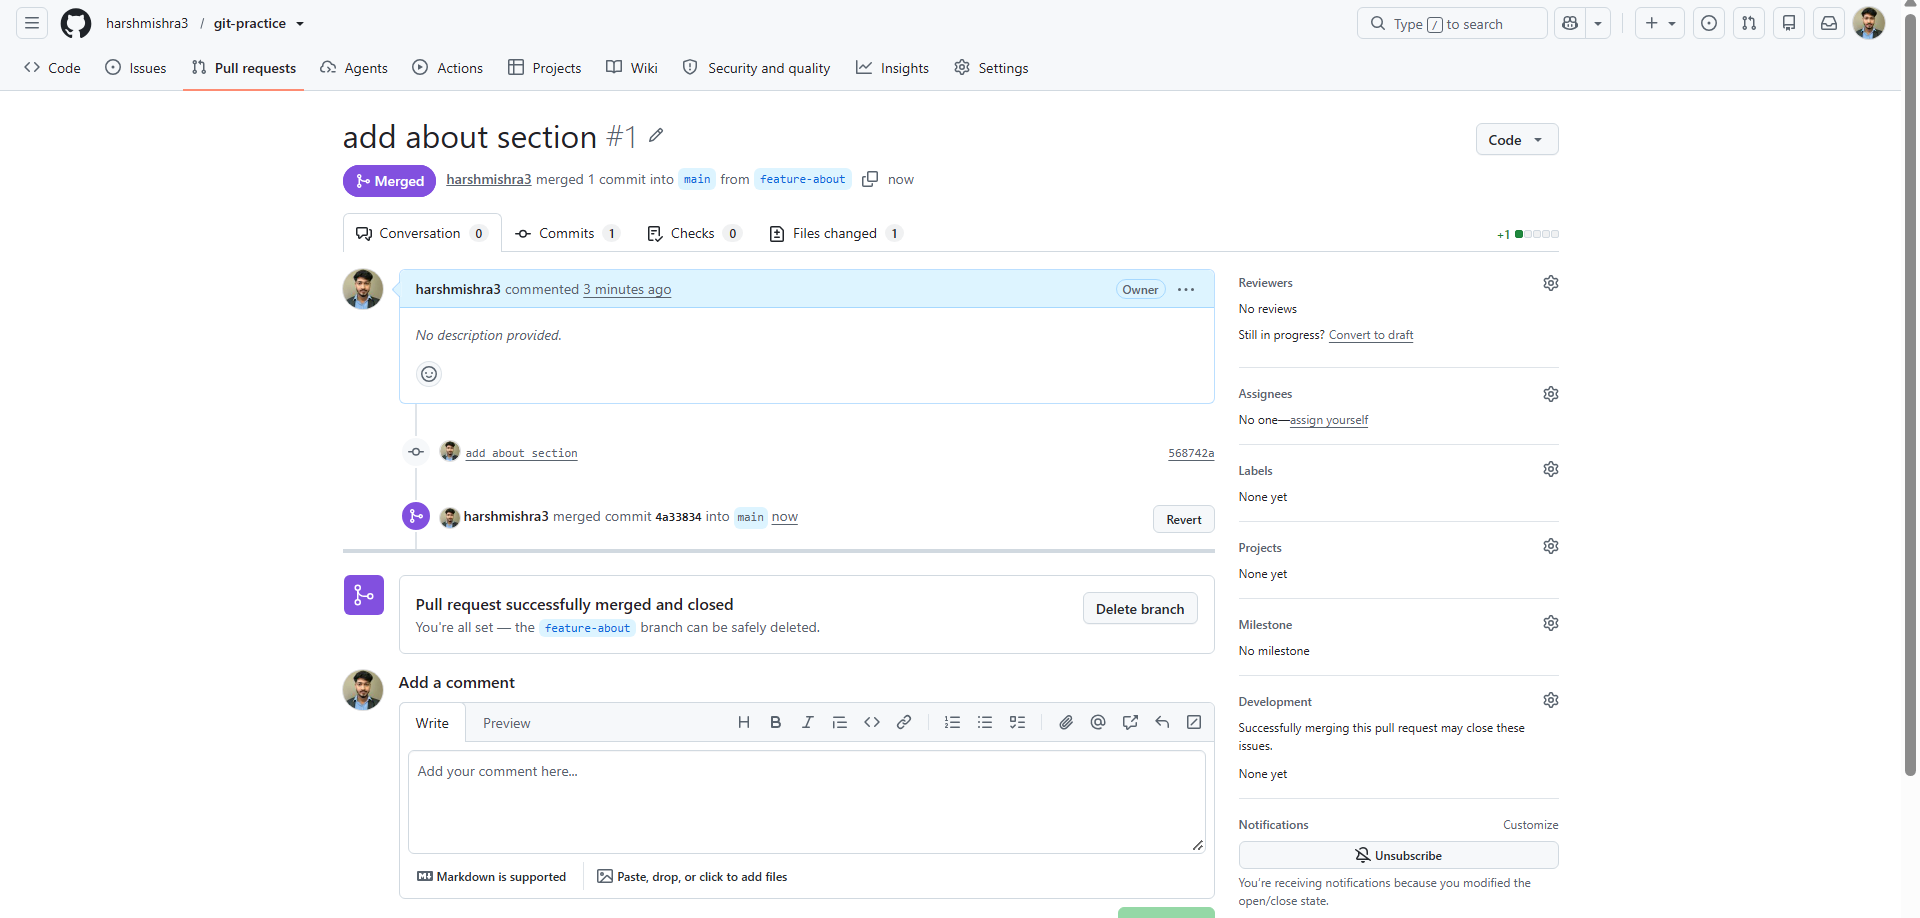Insert heading formatting in comment
This screenshot has height=918, width=1920.
(x=744, y=722)
